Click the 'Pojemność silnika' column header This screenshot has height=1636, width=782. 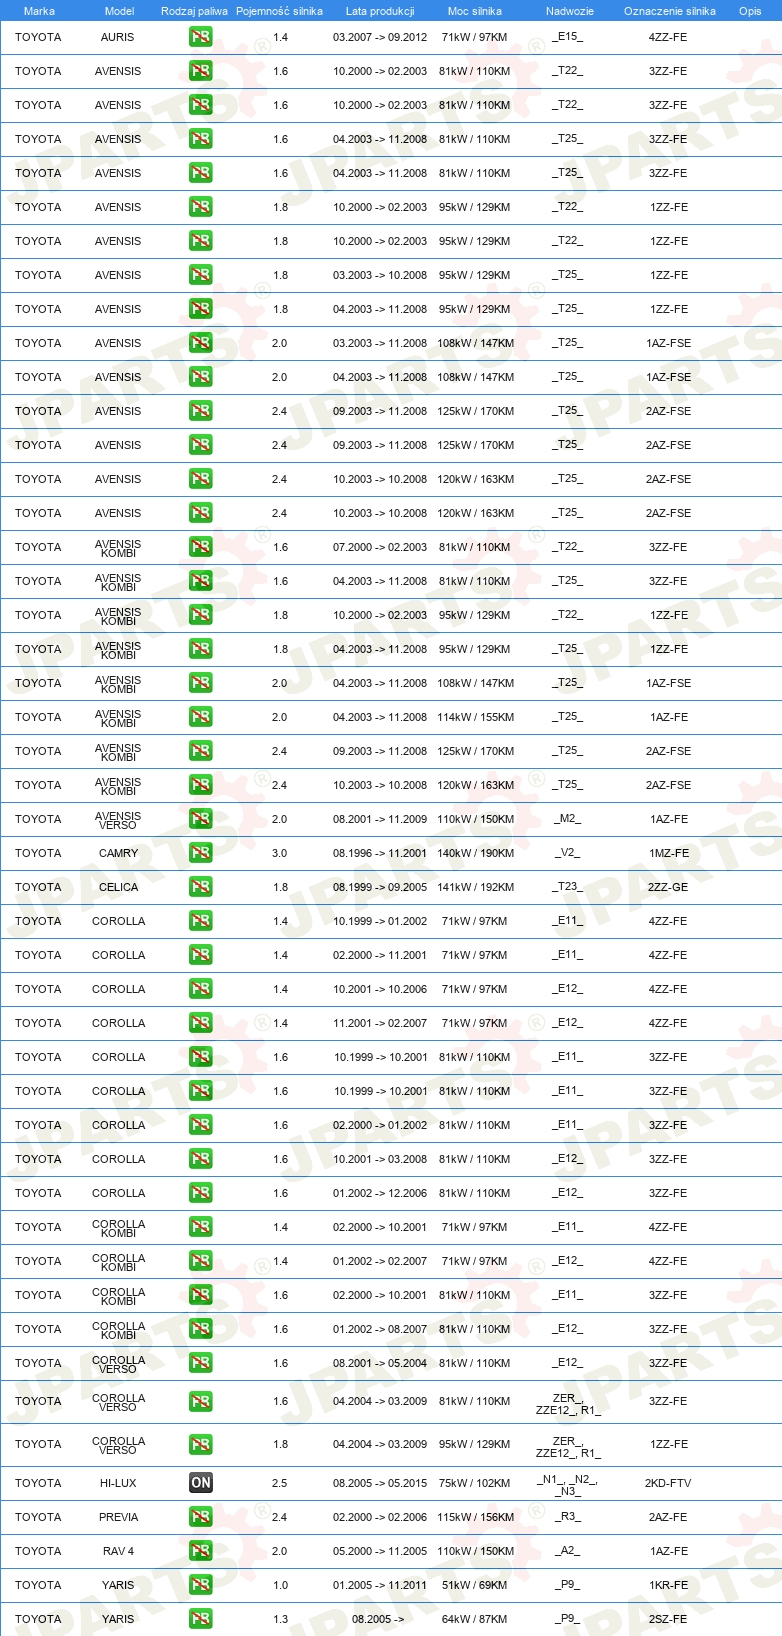pos(279,11)
